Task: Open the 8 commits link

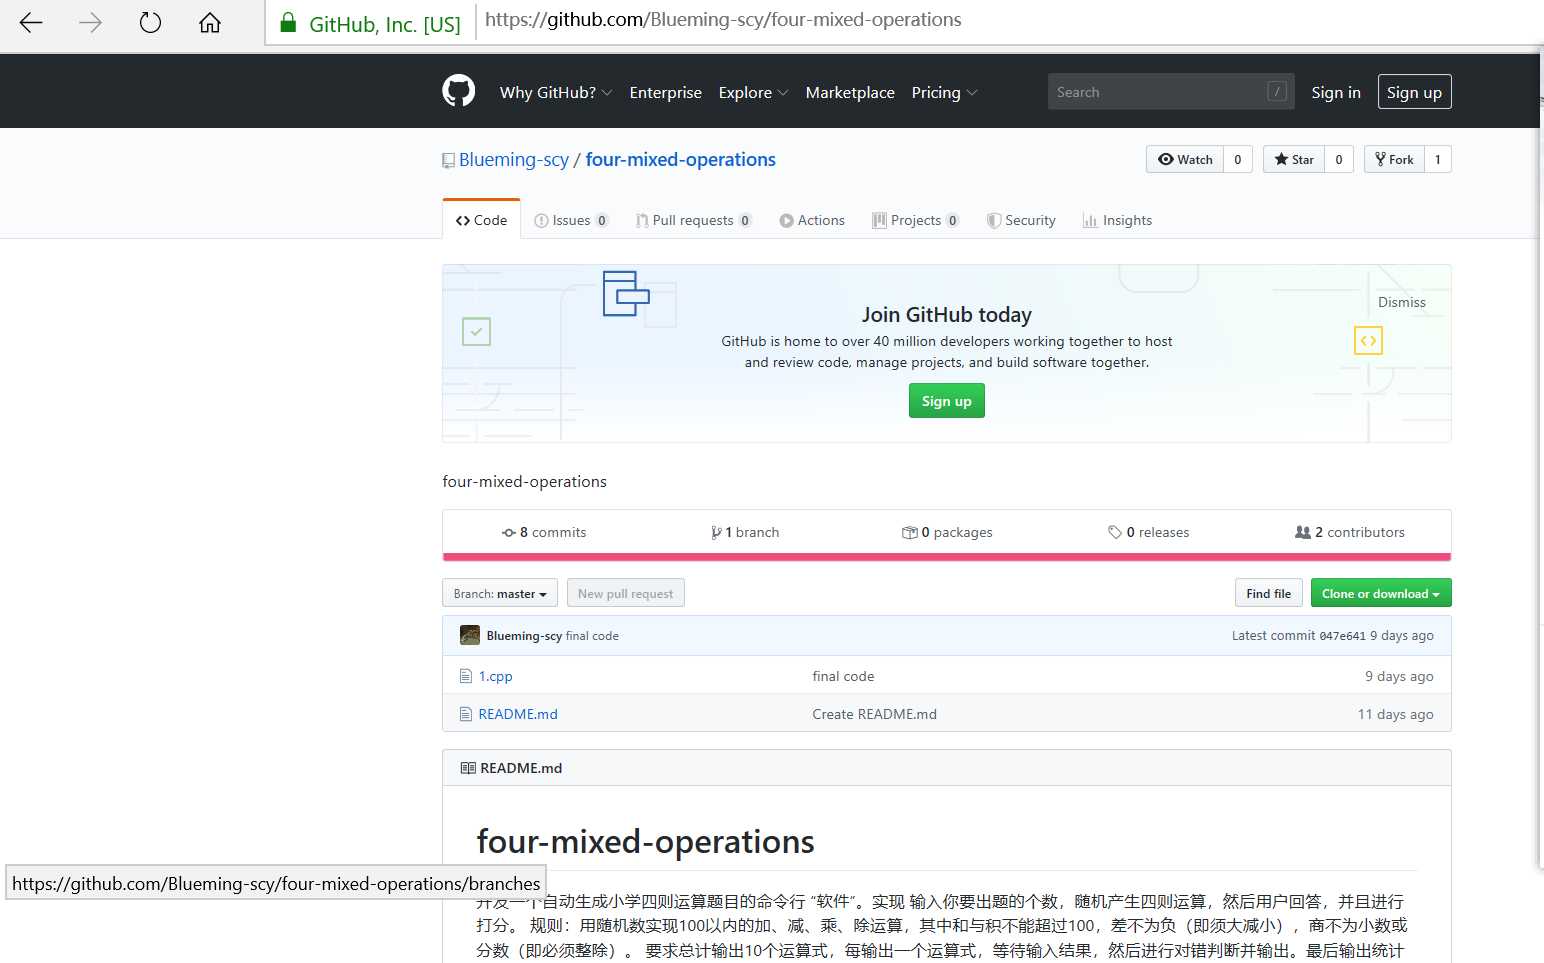Action: pyautogui.click(x=544, y=532)
